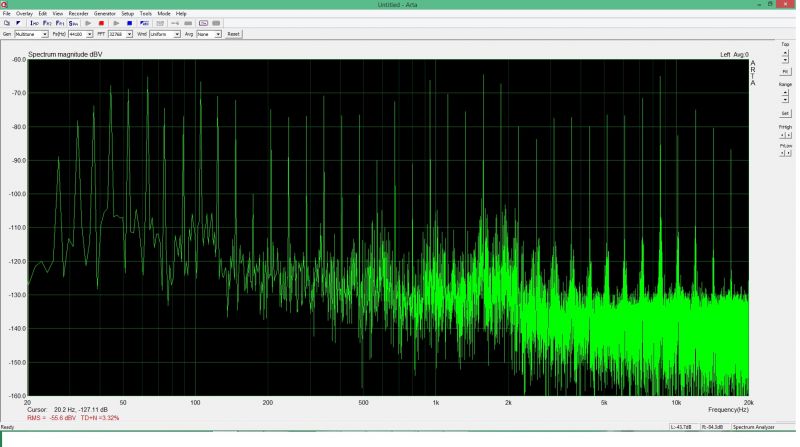Open the Generator menu
The image size is (800, 447).
click(105, 13)
